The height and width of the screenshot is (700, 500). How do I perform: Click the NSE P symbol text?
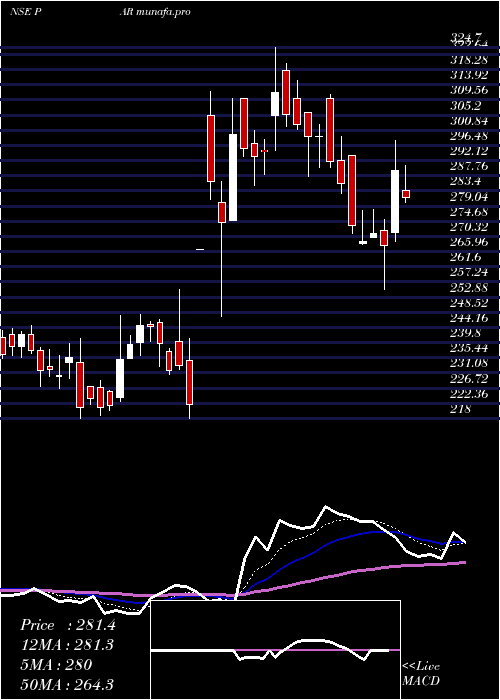tap(26, 12)
